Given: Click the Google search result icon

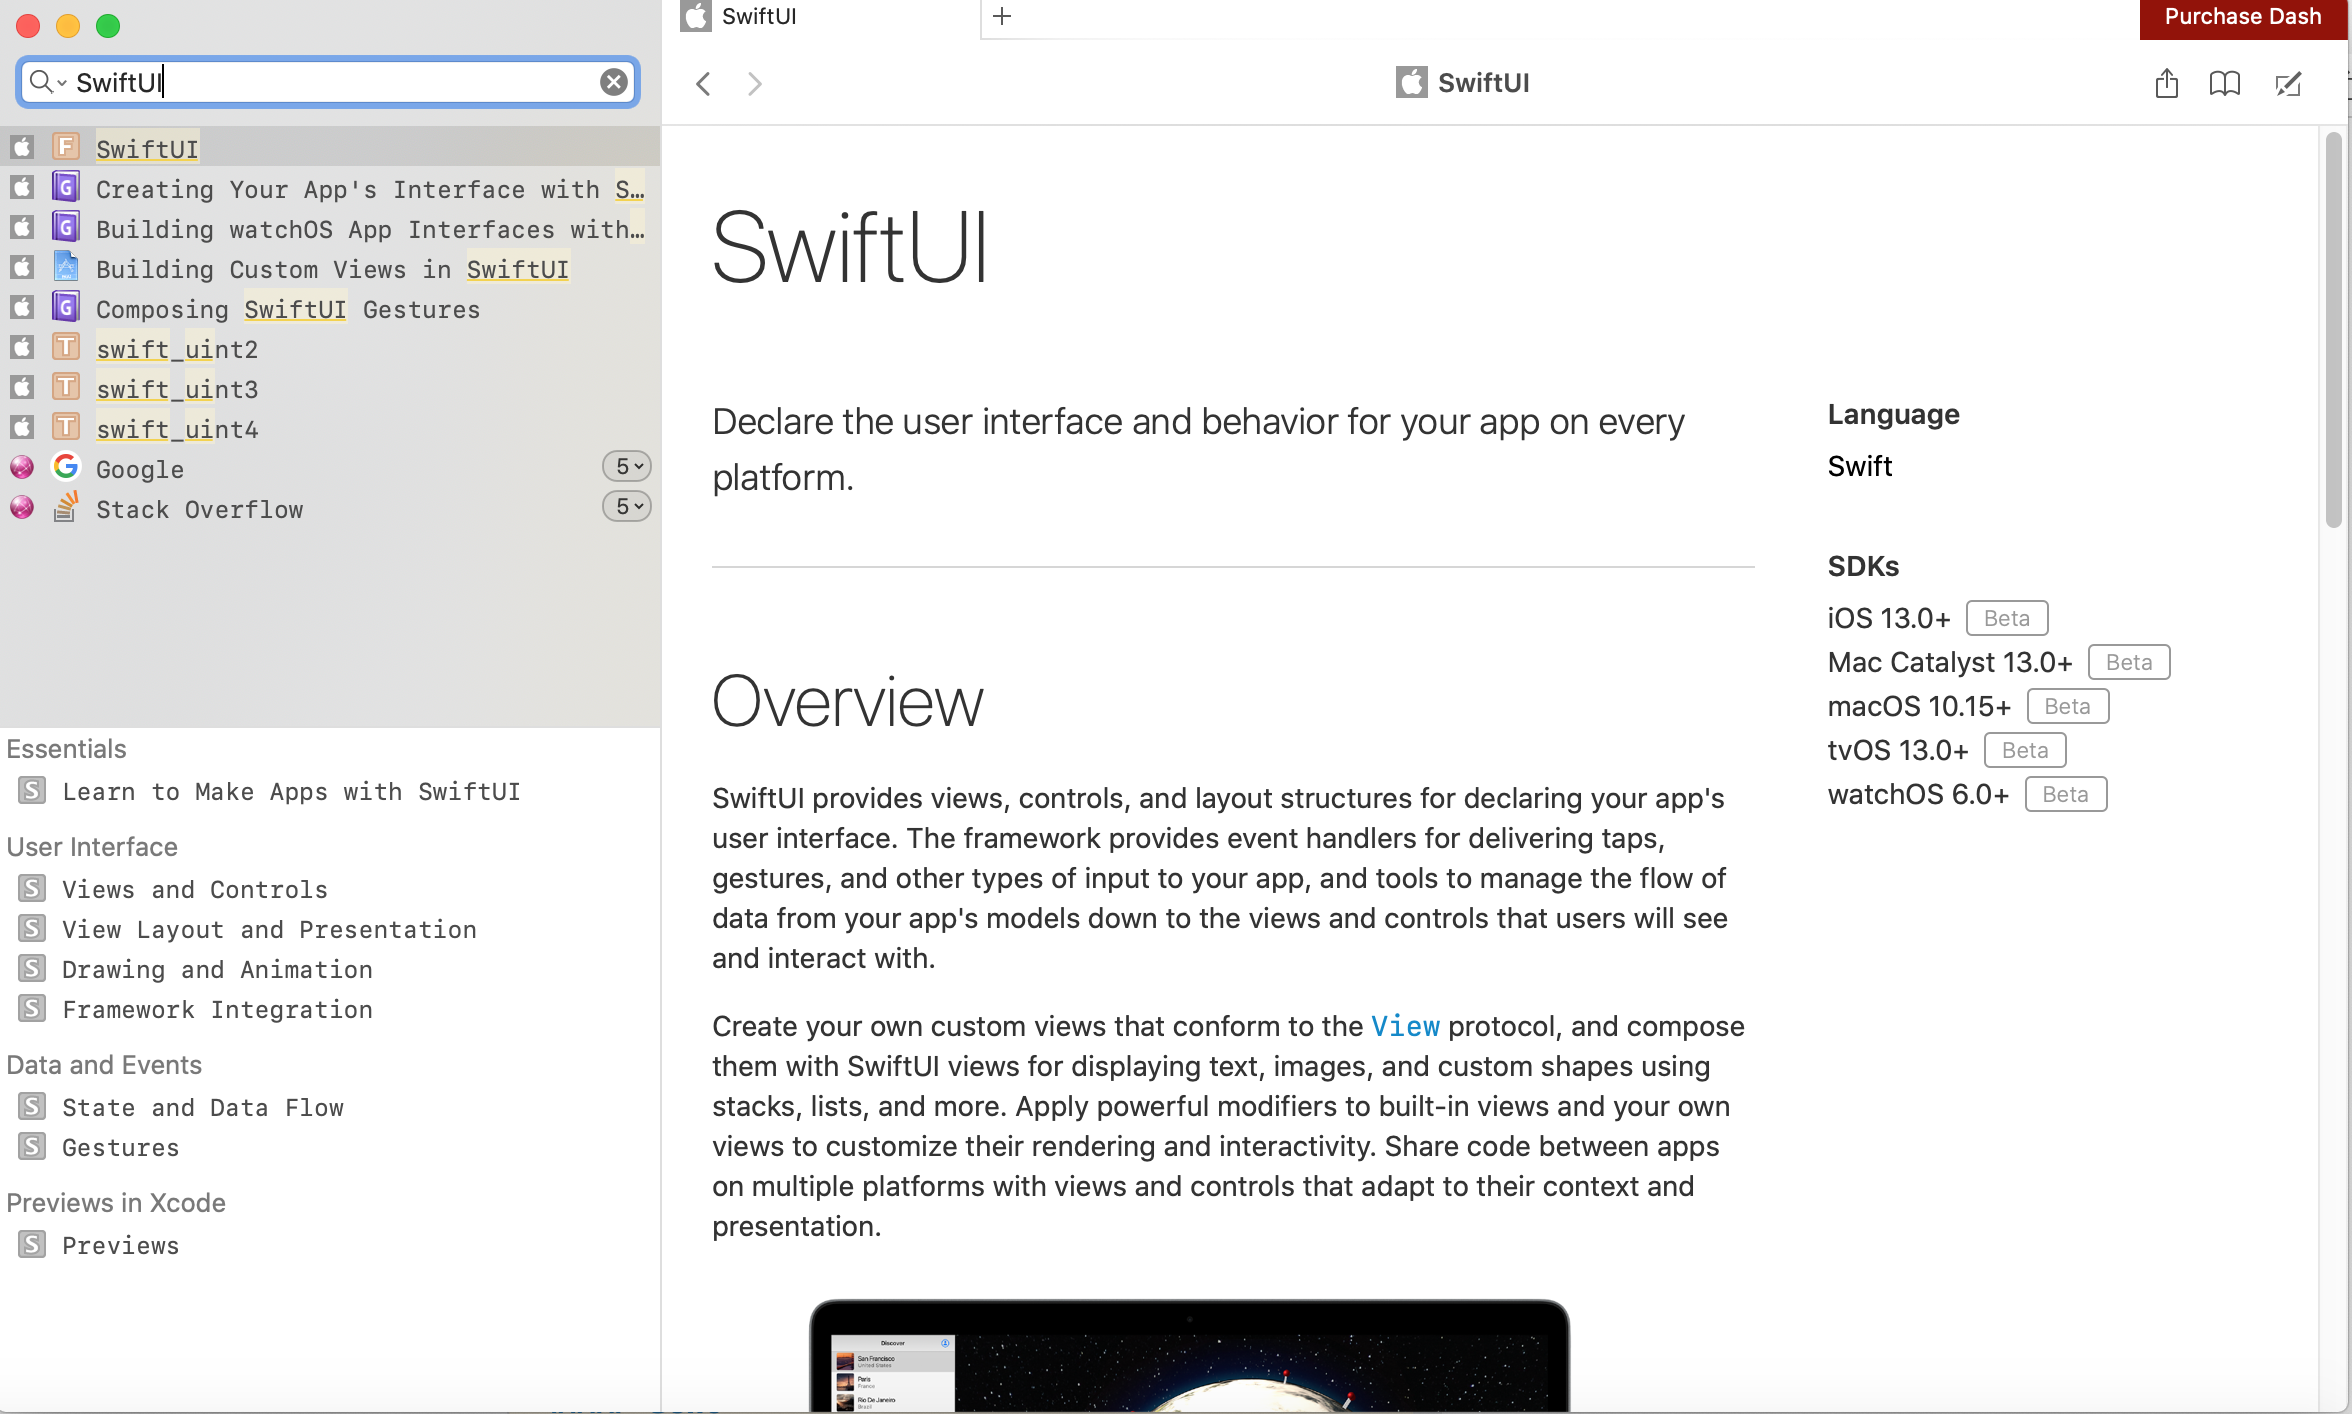Looking at the screenshot, I should pyautogui.click(x=66, y=468).
